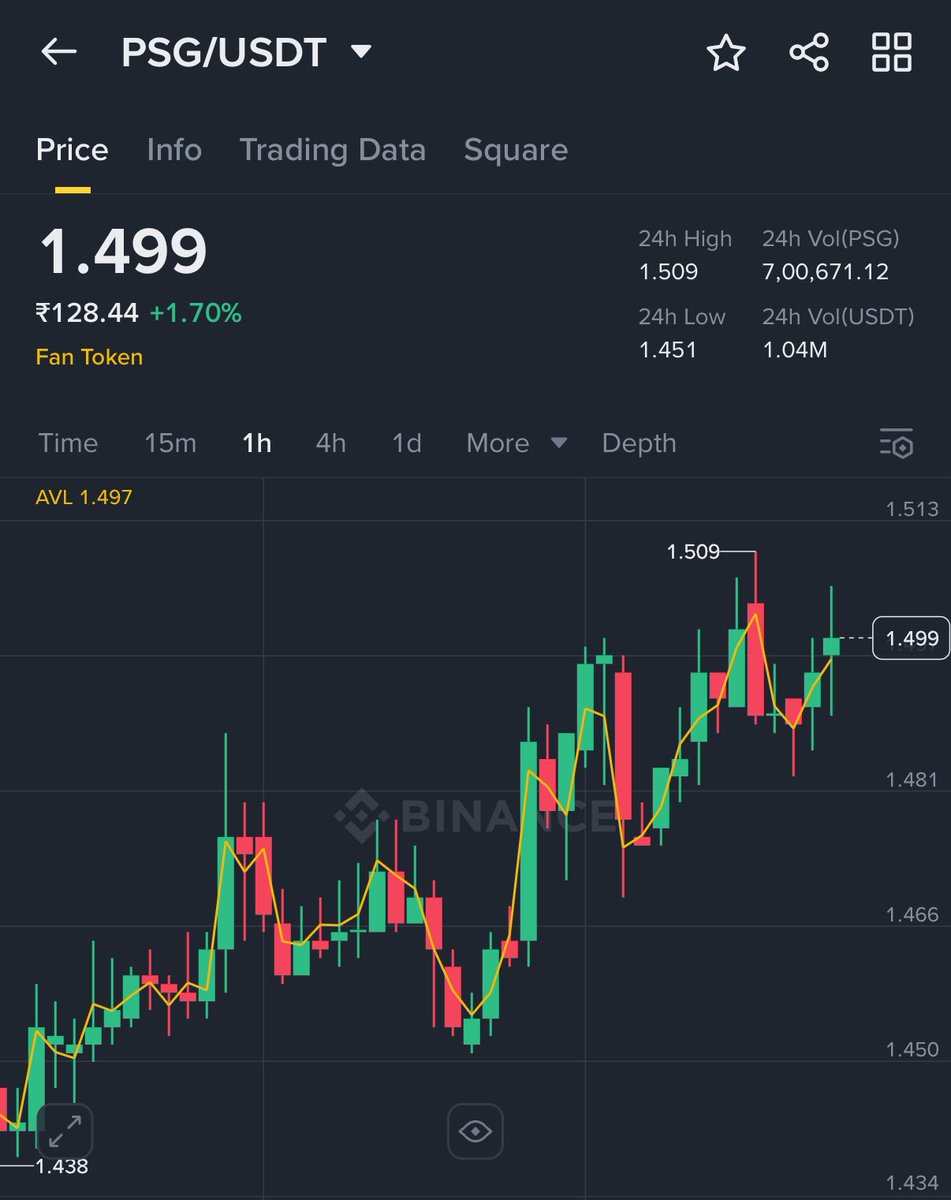Tap the 1.450 price axis label
The image size is (951, 1200).
pos(912,1049)
